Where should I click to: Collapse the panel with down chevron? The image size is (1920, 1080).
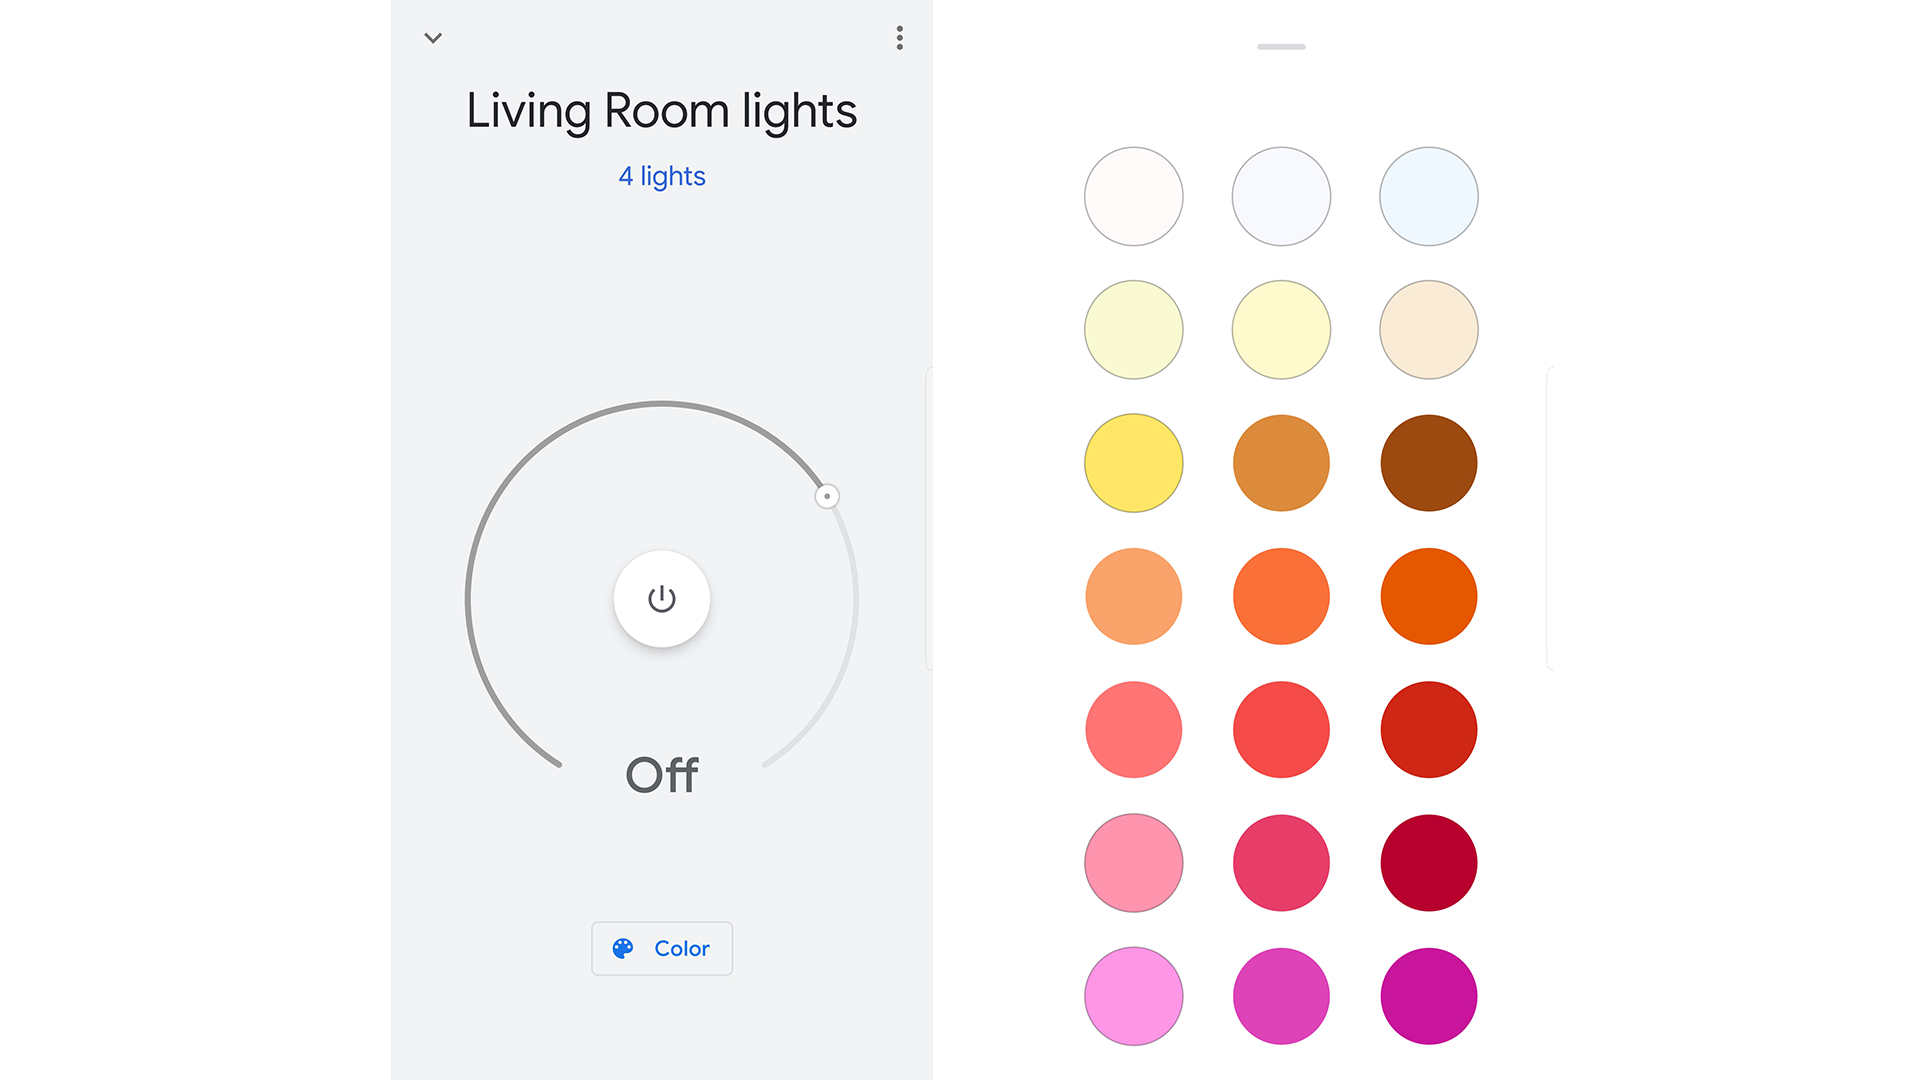tap(433, 37)
